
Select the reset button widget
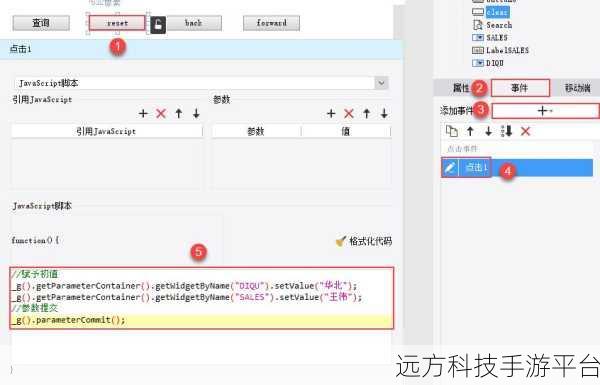117,23
